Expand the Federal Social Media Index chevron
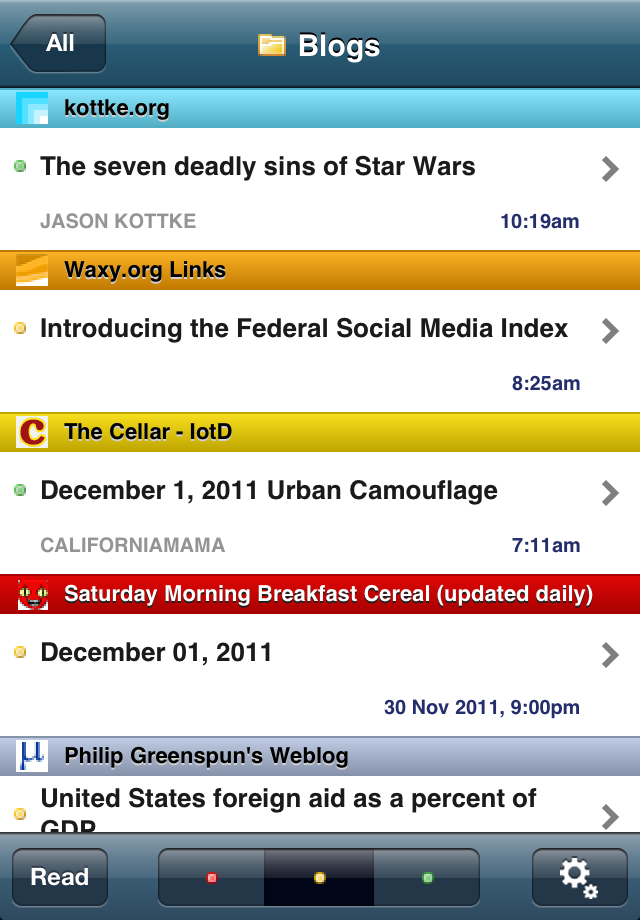Viewport: 640px width, 920px height. click(610, 330)
